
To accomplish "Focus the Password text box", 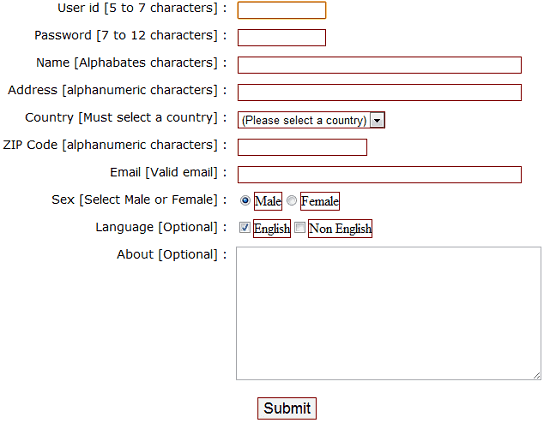I will point(282,38).
